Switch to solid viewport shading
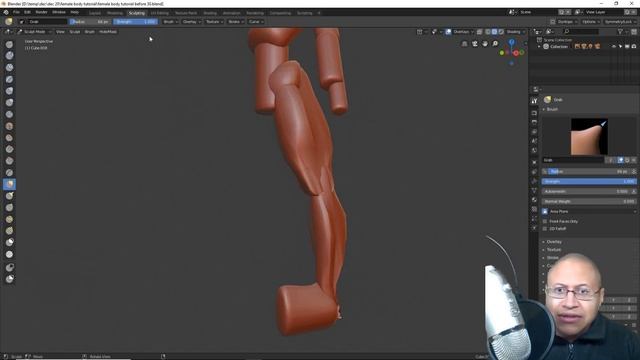Screen dimensions: 640x360 pyautogui.click(x=494, y=32)
